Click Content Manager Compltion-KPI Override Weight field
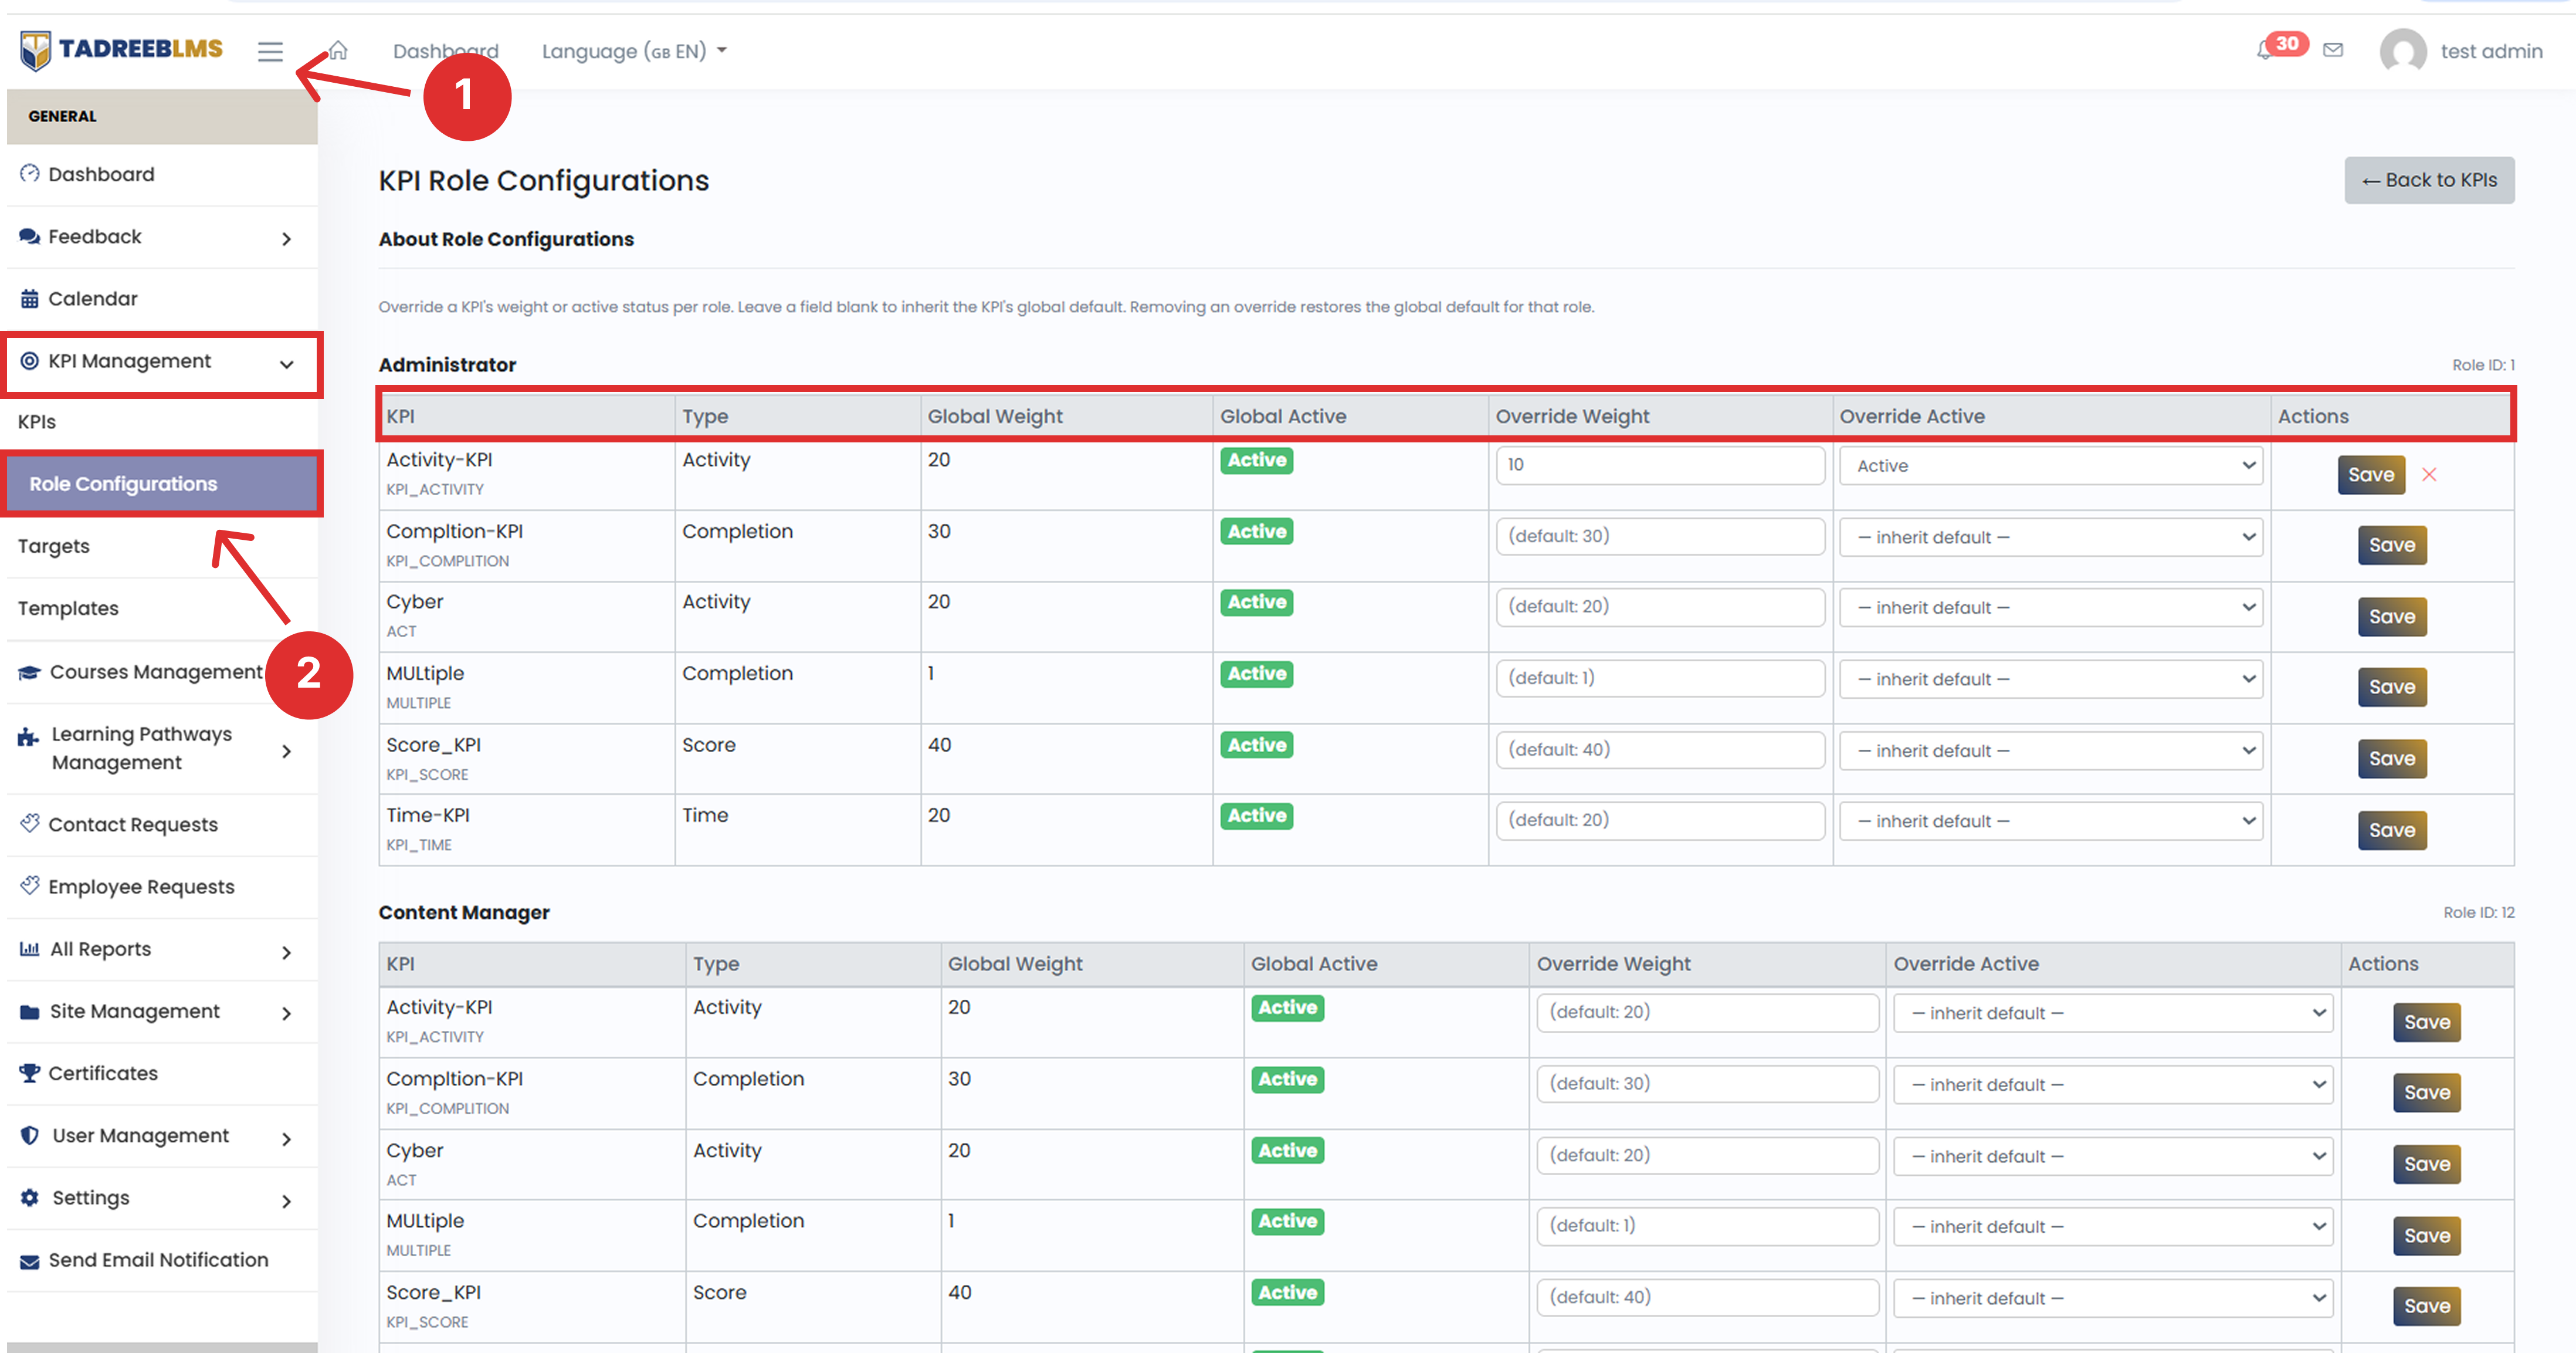This screenshot has width=2576, height=1353. pyautogui.click(x=1707, y=1084)
